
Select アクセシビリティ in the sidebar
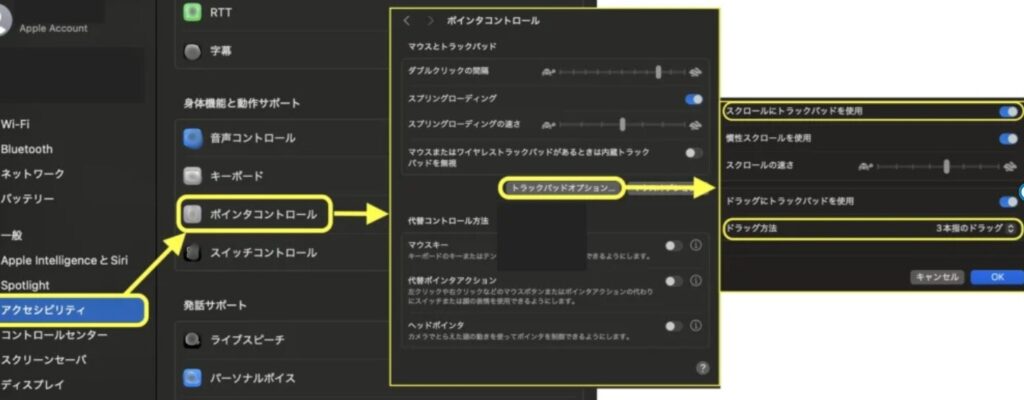[x=70, y=310]
